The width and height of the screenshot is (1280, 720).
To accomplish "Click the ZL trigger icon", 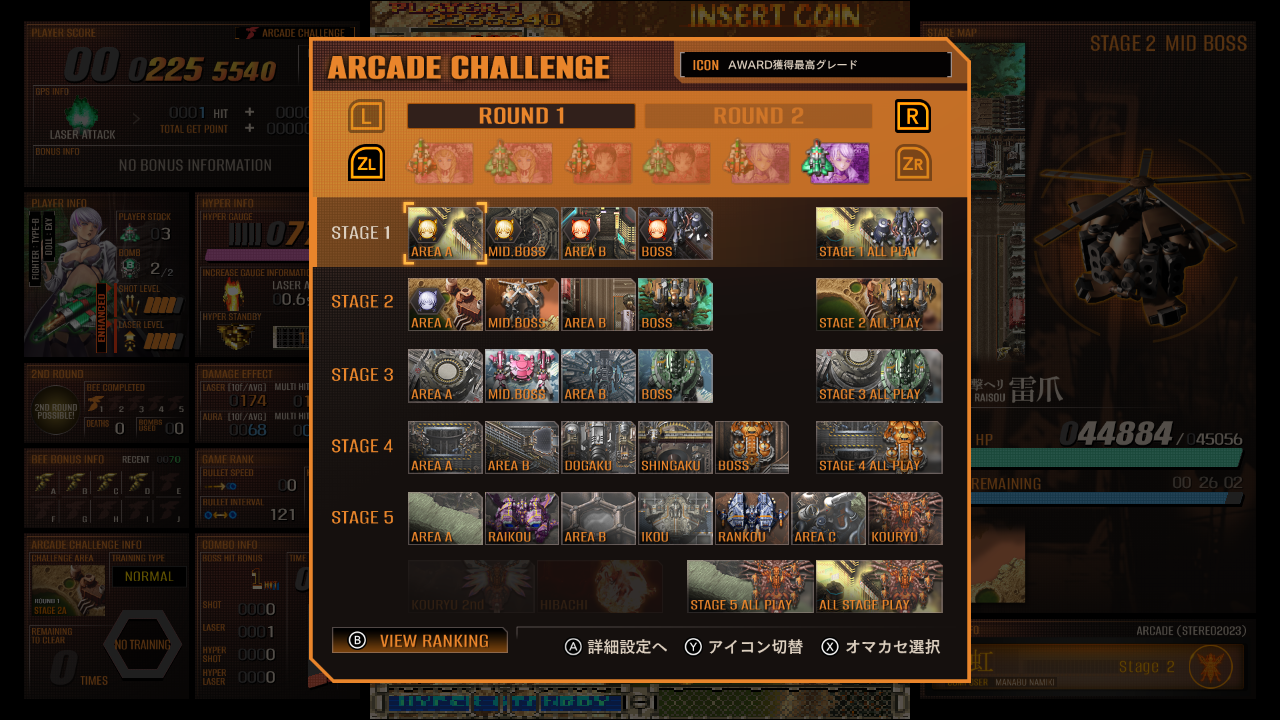I will tap(366, 163).
